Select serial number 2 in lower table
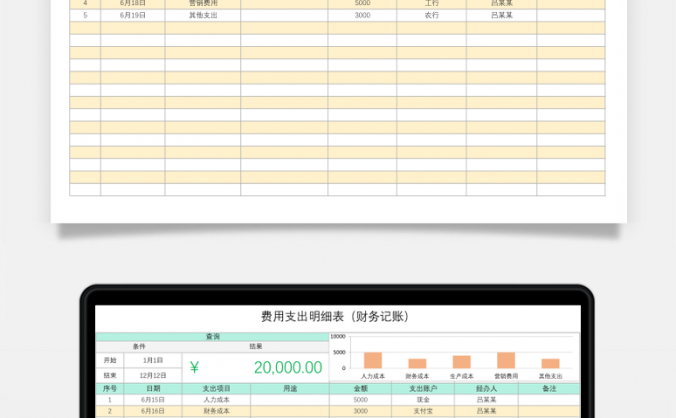Image resolution: width=676 pixels, height=418 pixels. point(110,411)
